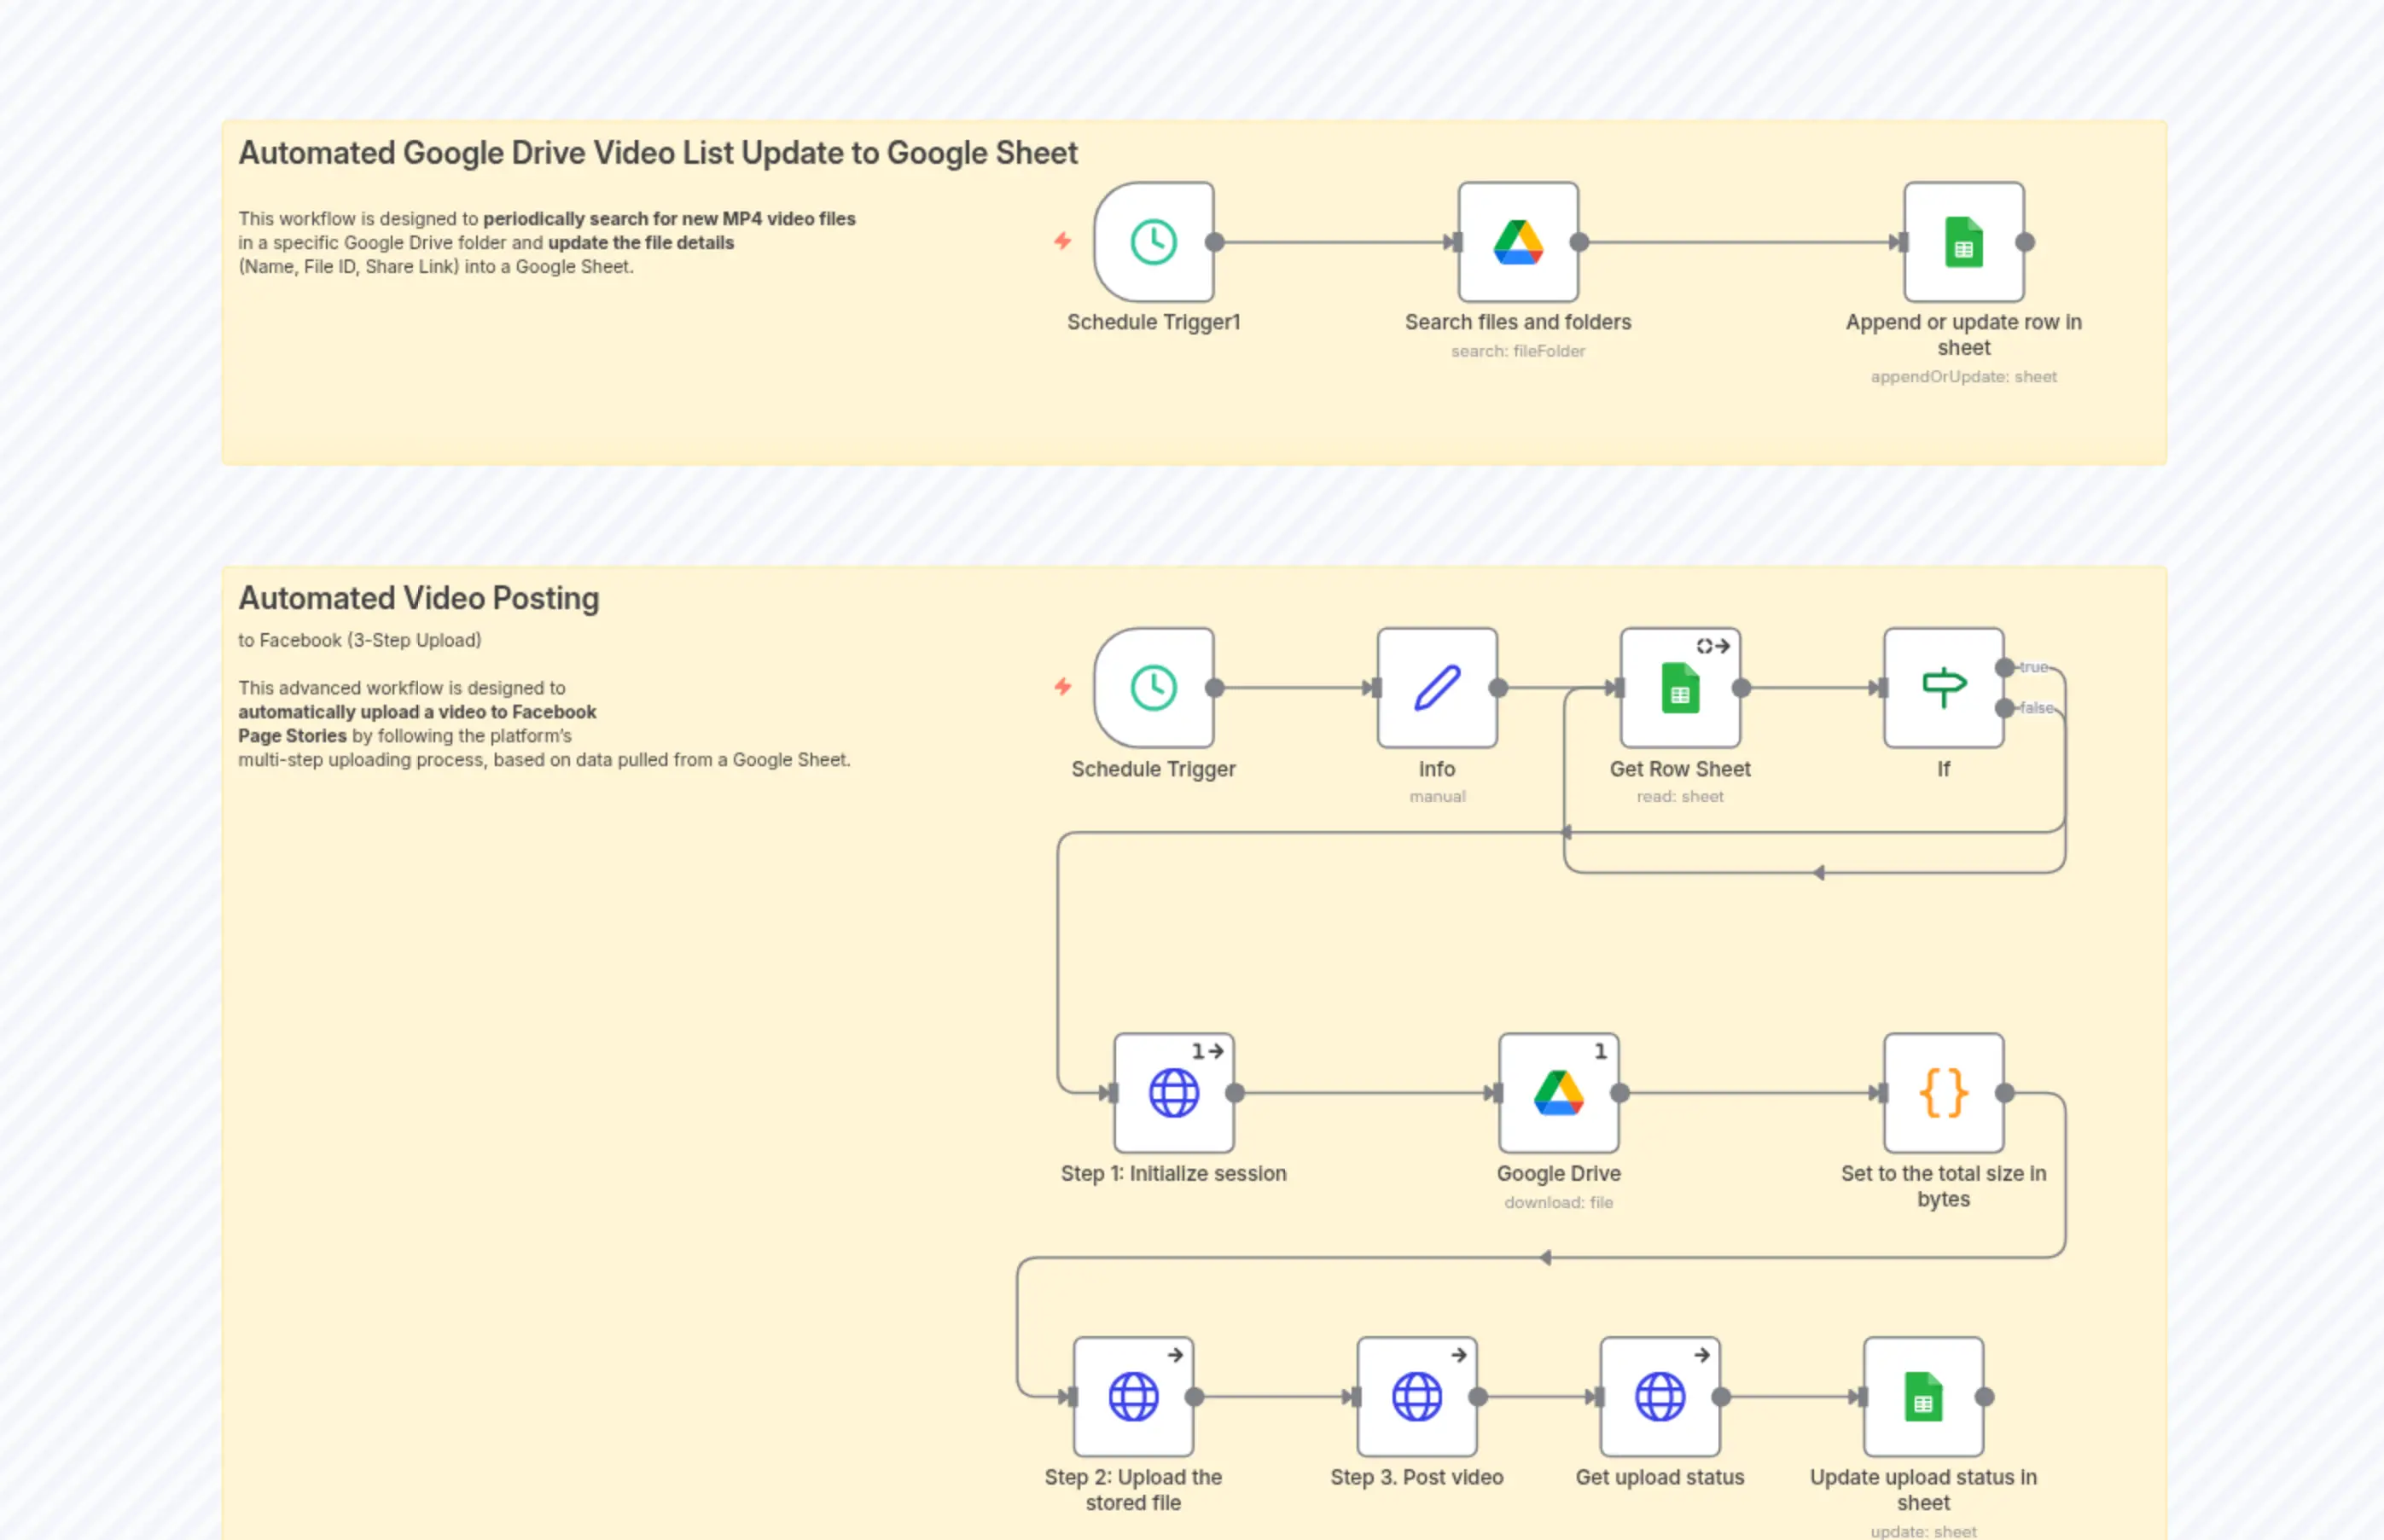Screen dimensions: 2384x1540
Task: Select the false output of the If node
Action: tap(2005, 708)
